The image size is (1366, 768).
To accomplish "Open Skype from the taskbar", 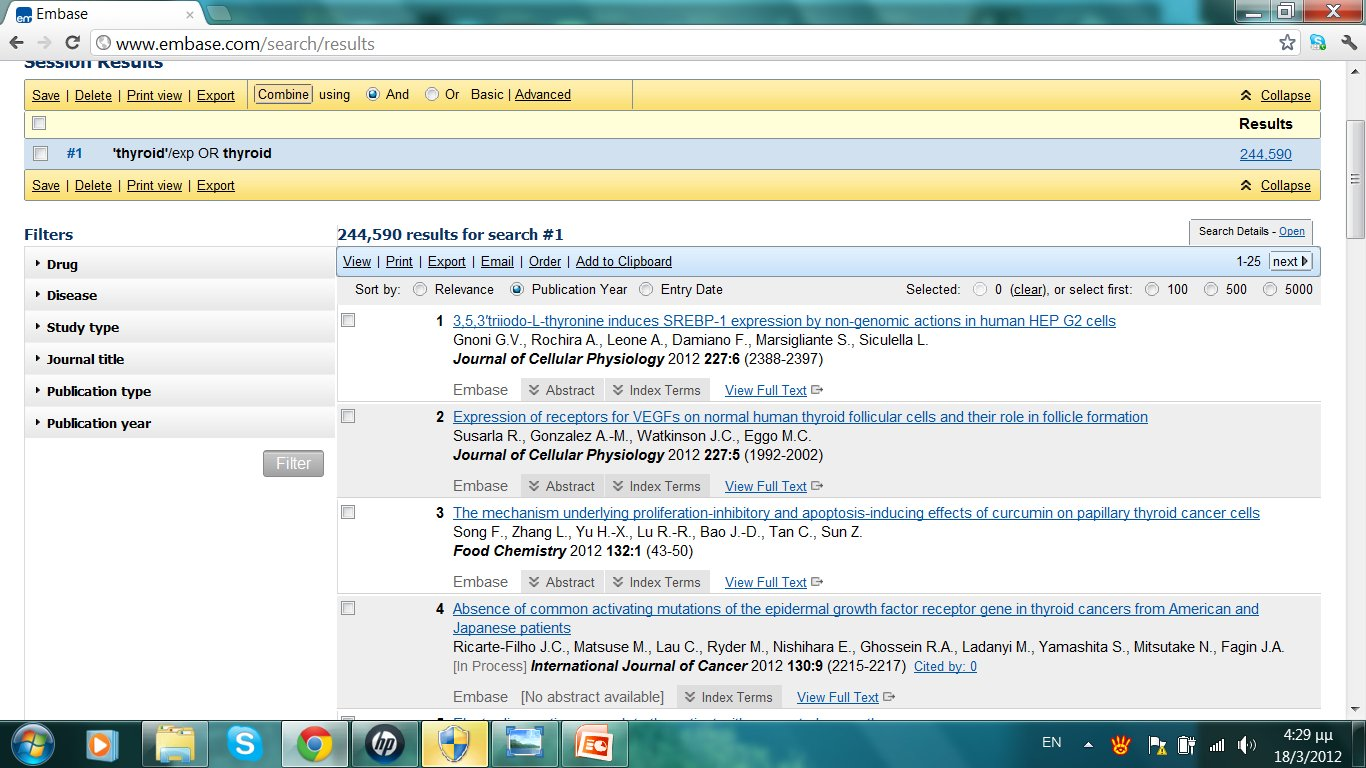I will pos(244,744).
